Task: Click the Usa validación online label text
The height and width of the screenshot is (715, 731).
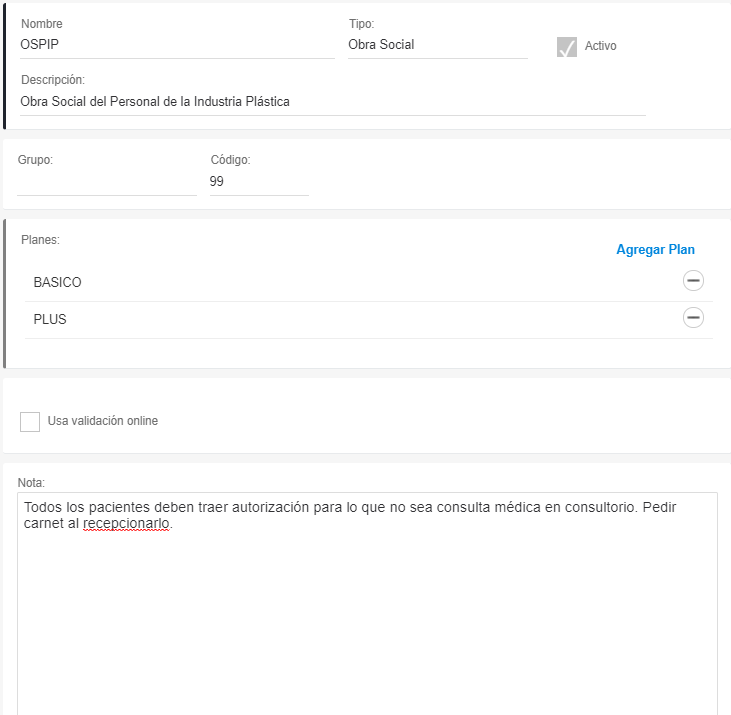Action: 103,421
